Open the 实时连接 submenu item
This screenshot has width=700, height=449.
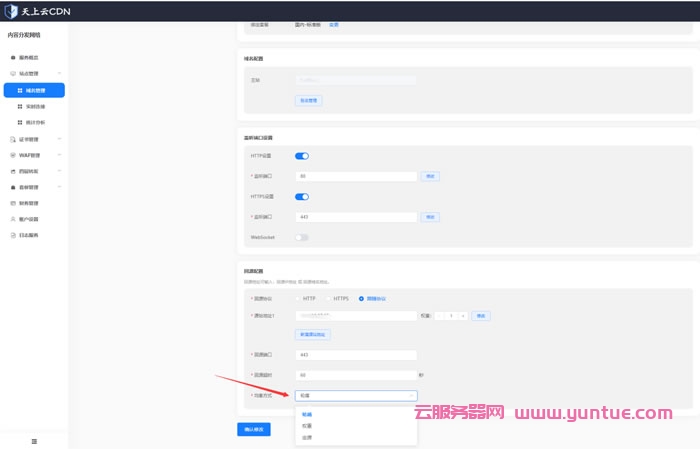click(35, 106)
